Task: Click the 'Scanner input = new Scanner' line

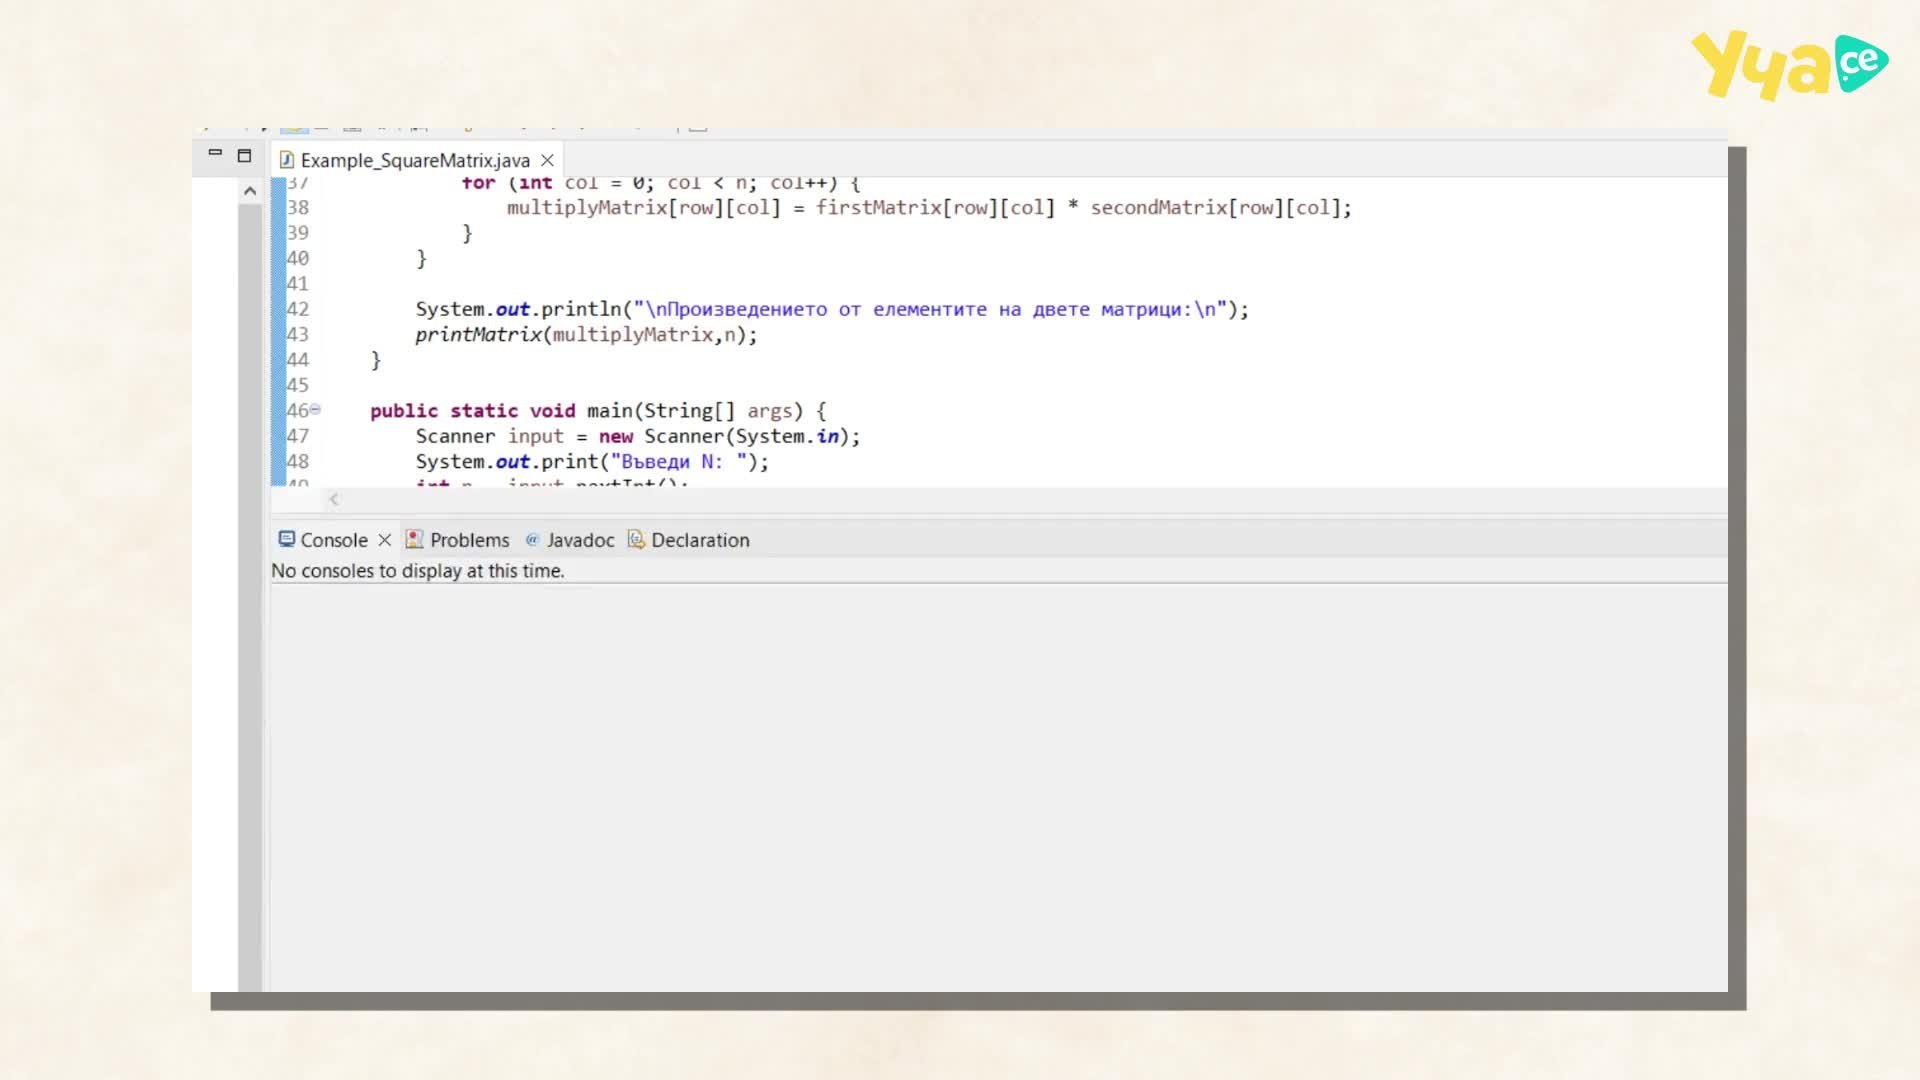Action: (x=638, y=437)
